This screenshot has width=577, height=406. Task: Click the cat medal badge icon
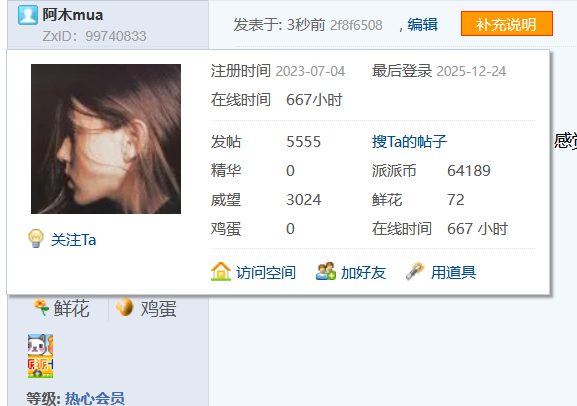pyautogui.click(x=40, y=356)
